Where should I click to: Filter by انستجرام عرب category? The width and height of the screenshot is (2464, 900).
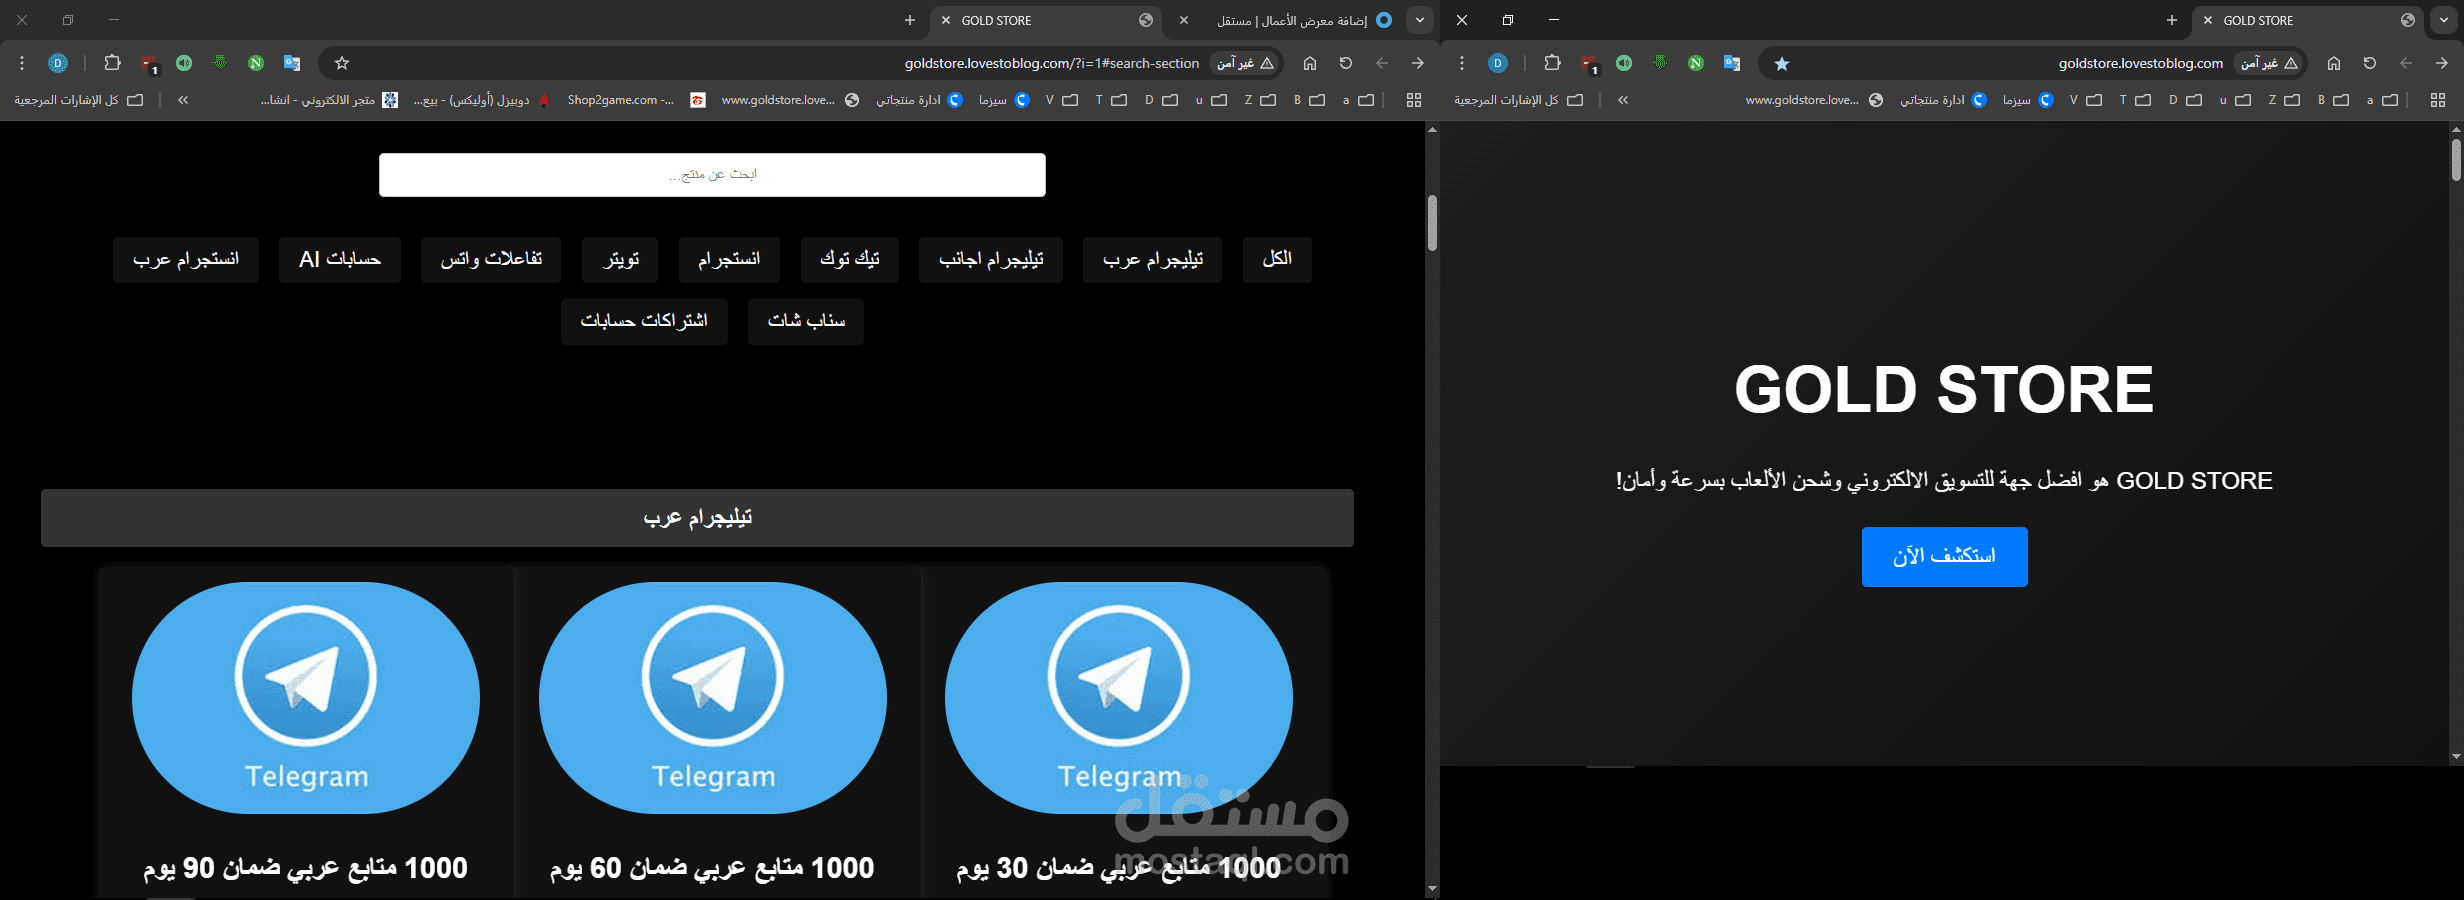(186, 260)
